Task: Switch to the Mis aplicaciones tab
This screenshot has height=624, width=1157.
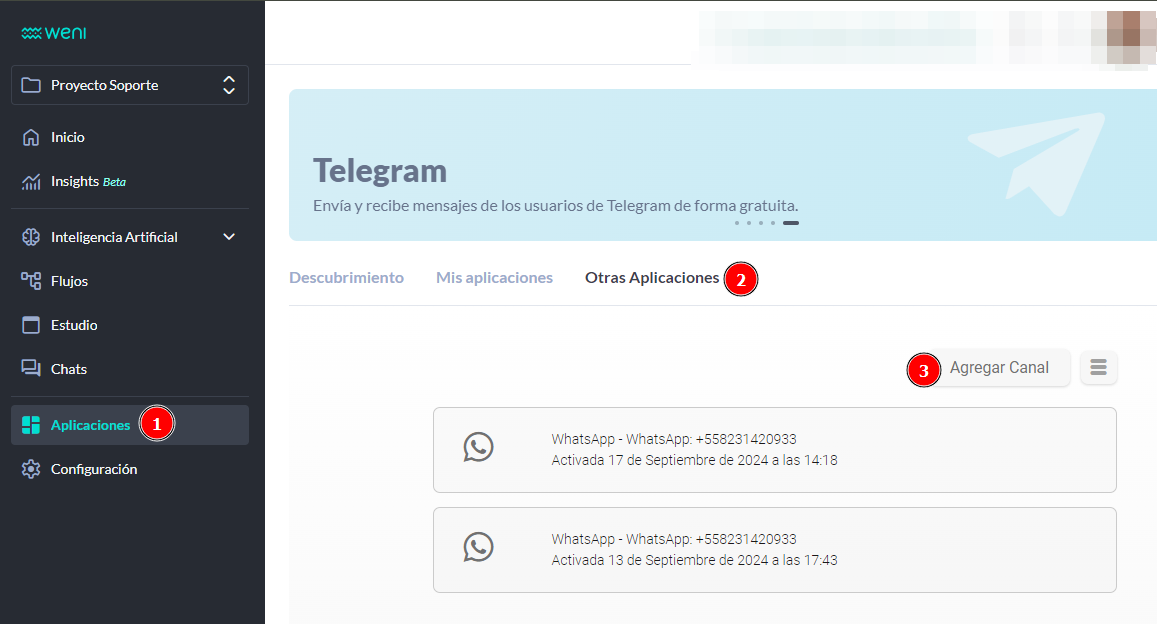Action: tap(494, 278)
